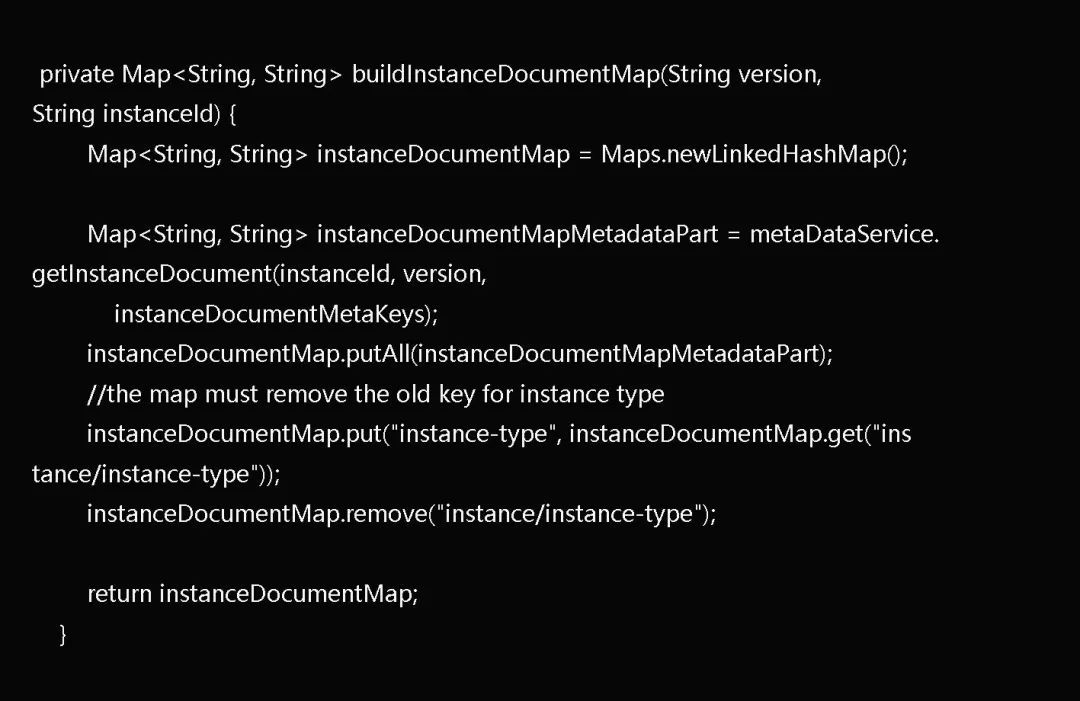Click the instanceDocumentMapMetadataPart variable declaration
Image resolution: width=1080 pixels, height=701 pixels.
click(x=517, y=234)
